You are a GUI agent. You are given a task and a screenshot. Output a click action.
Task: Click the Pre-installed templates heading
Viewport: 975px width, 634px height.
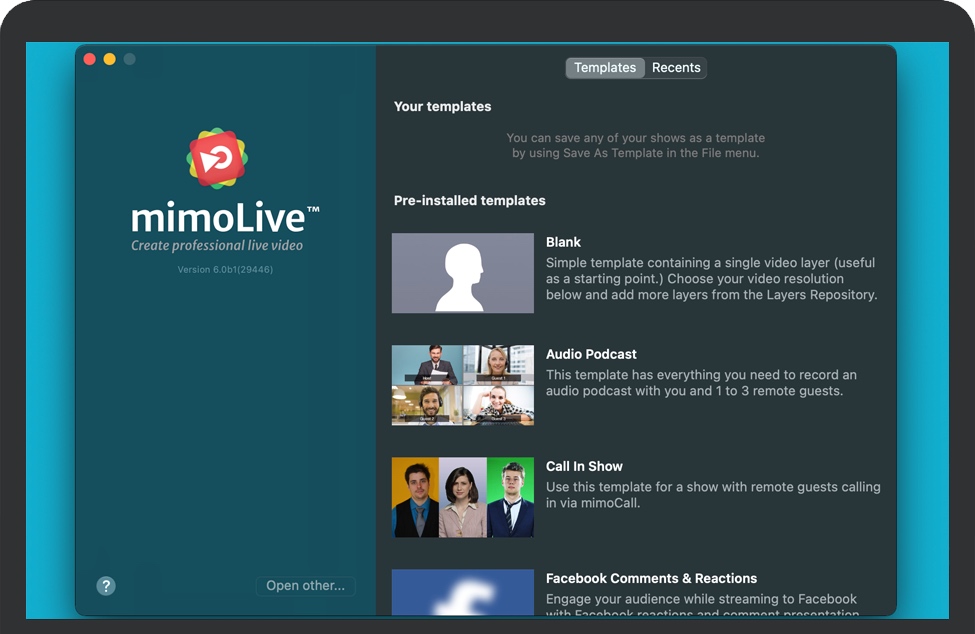pyautogui.click(x=469, y=201)
